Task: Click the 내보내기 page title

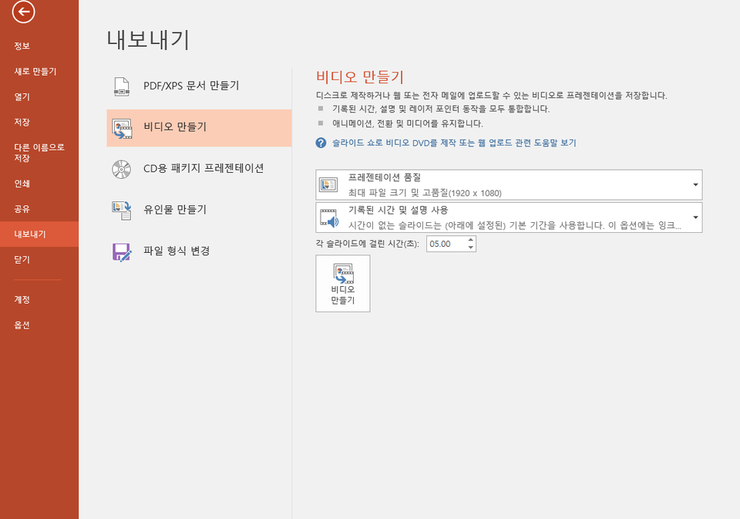Action: point(148,40)
